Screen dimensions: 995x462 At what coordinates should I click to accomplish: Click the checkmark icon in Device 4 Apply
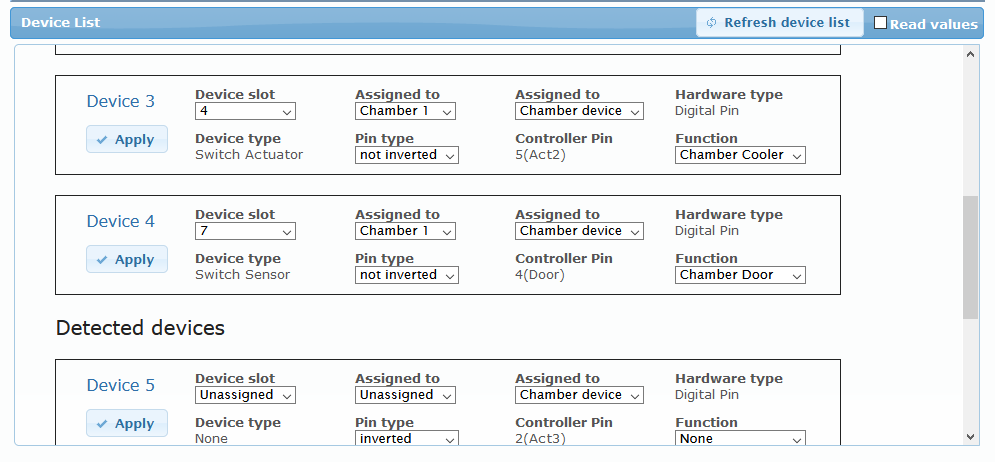102,260
